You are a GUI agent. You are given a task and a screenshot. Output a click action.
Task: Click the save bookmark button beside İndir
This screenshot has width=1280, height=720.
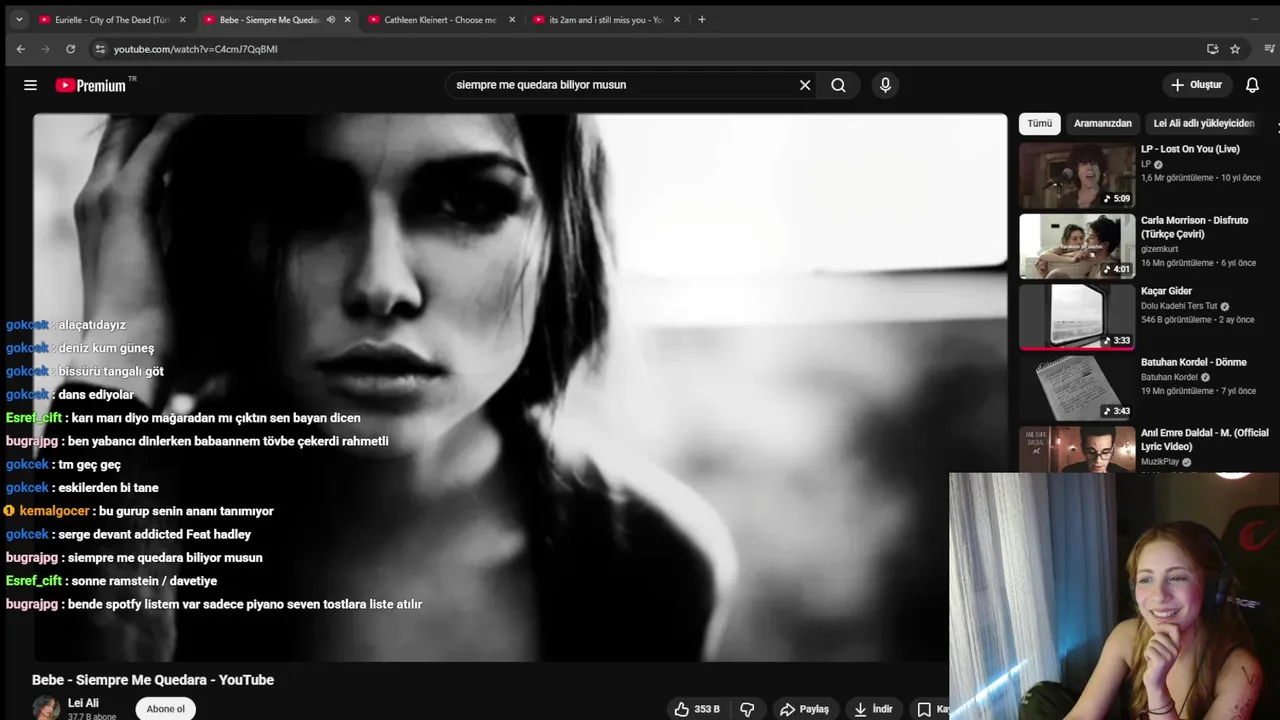[x=931, y=709]
